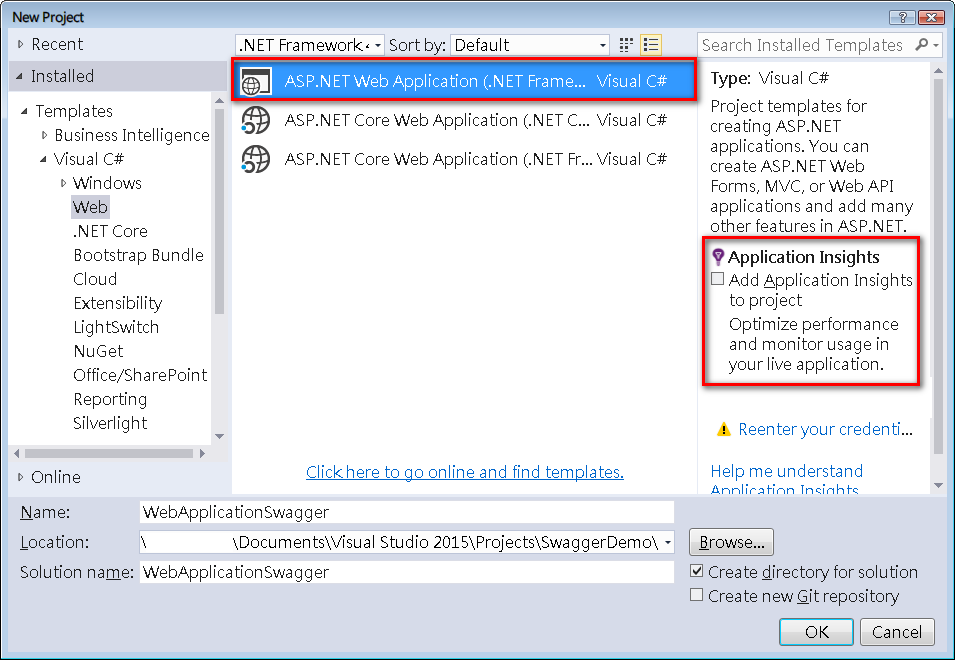Click the Application Insights lightbulb icon
Image resolution: width=955 pixels, height=660 pixels.
pyautogui.click(x=718, y=257)
